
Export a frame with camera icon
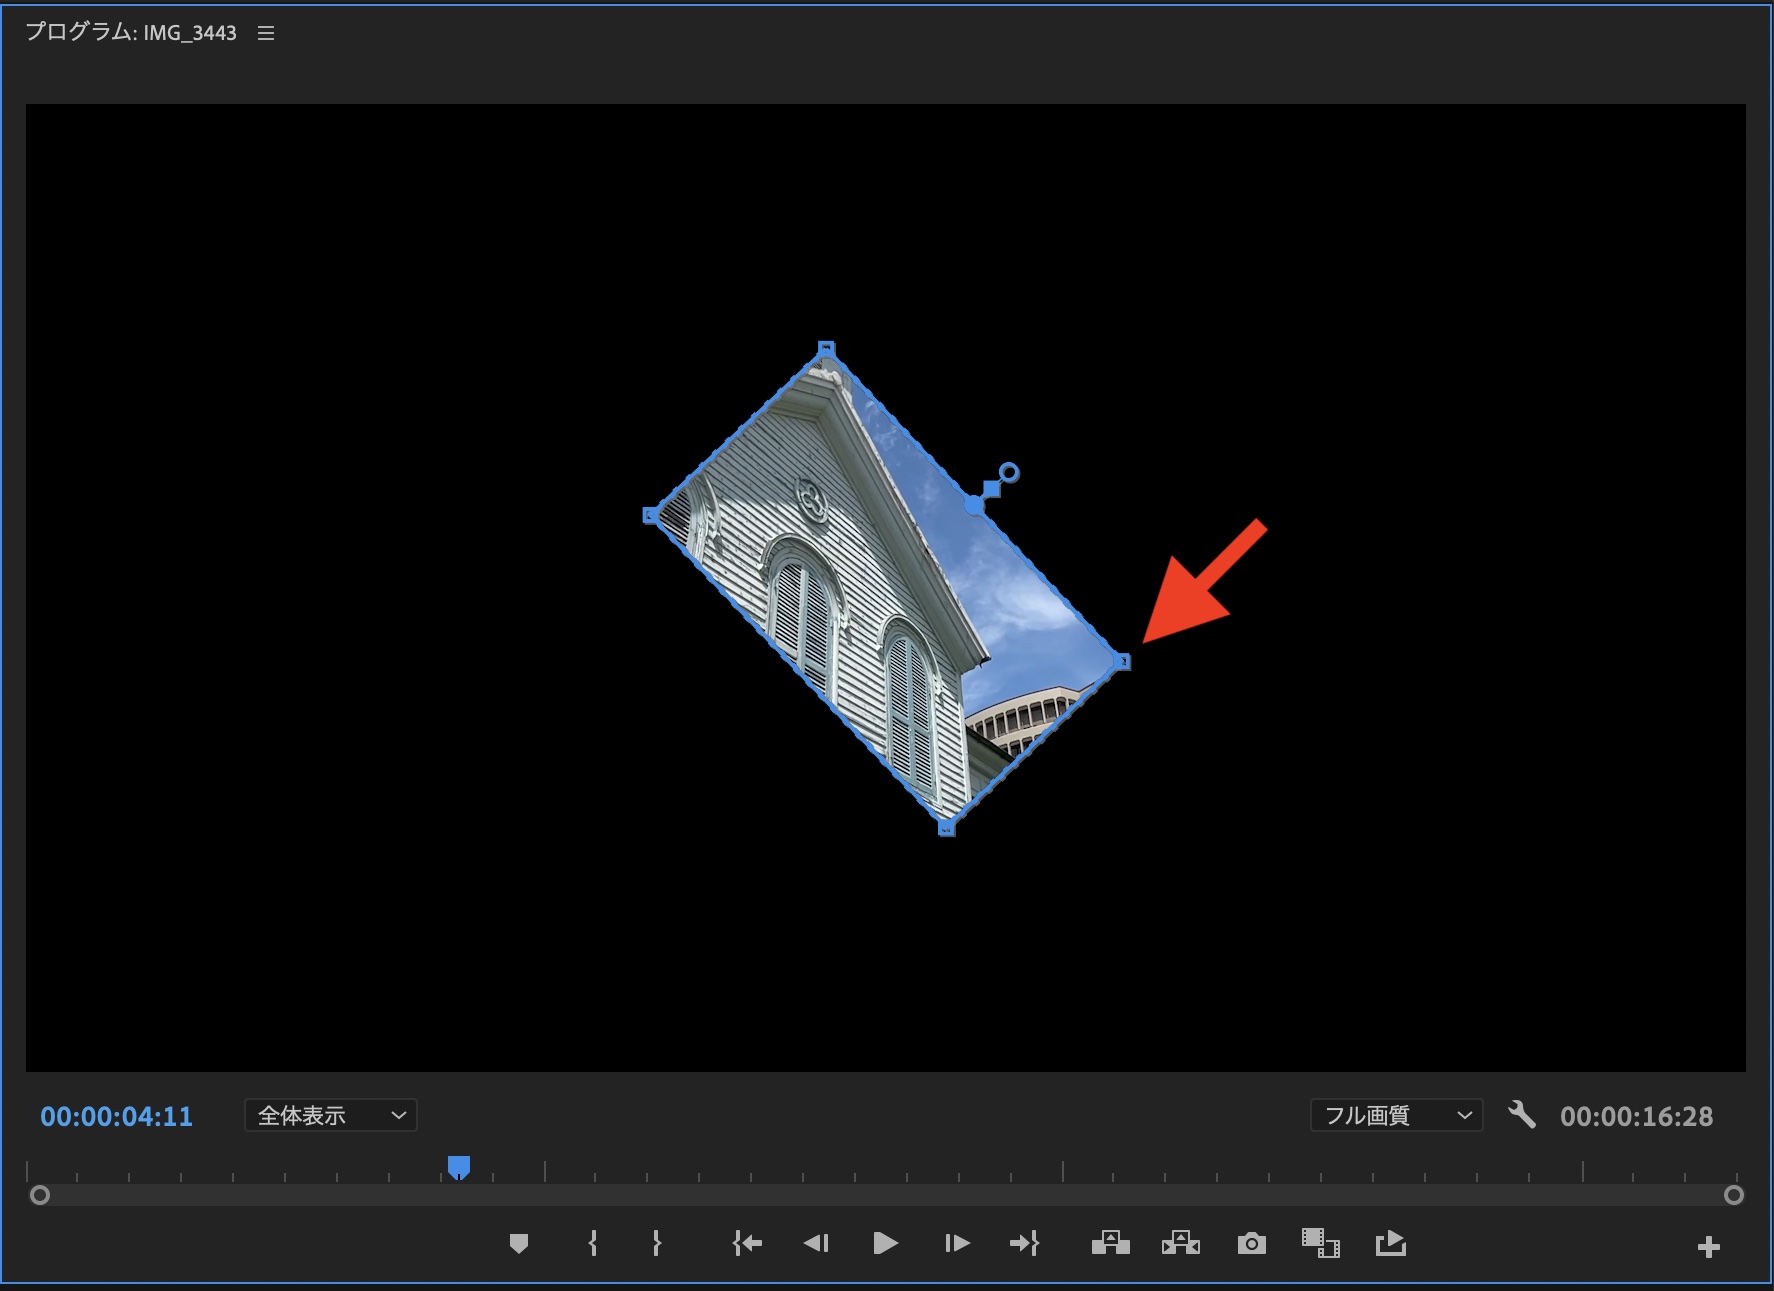pyautogui.click(x=1251, y=1243)
